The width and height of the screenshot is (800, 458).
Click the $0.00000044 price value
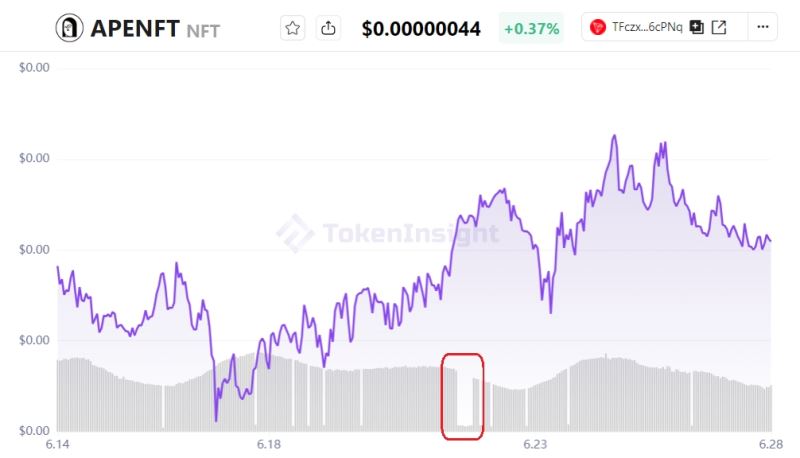point(420,28)
